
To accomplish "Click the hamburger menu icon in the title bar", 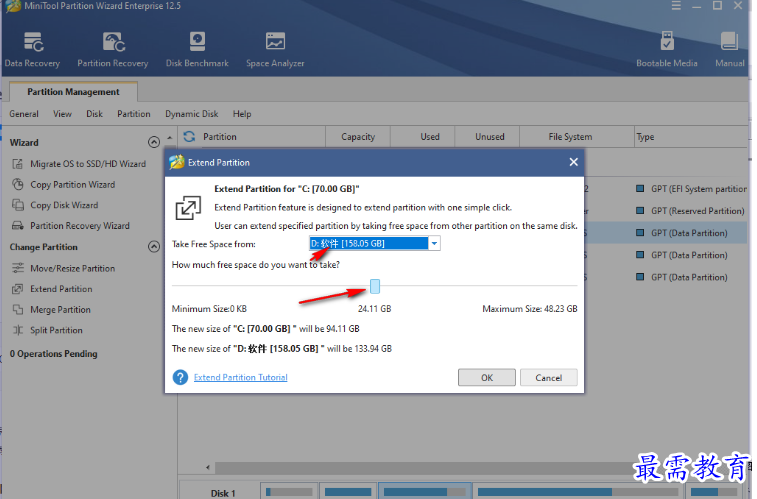I will (x=676, y=6).
